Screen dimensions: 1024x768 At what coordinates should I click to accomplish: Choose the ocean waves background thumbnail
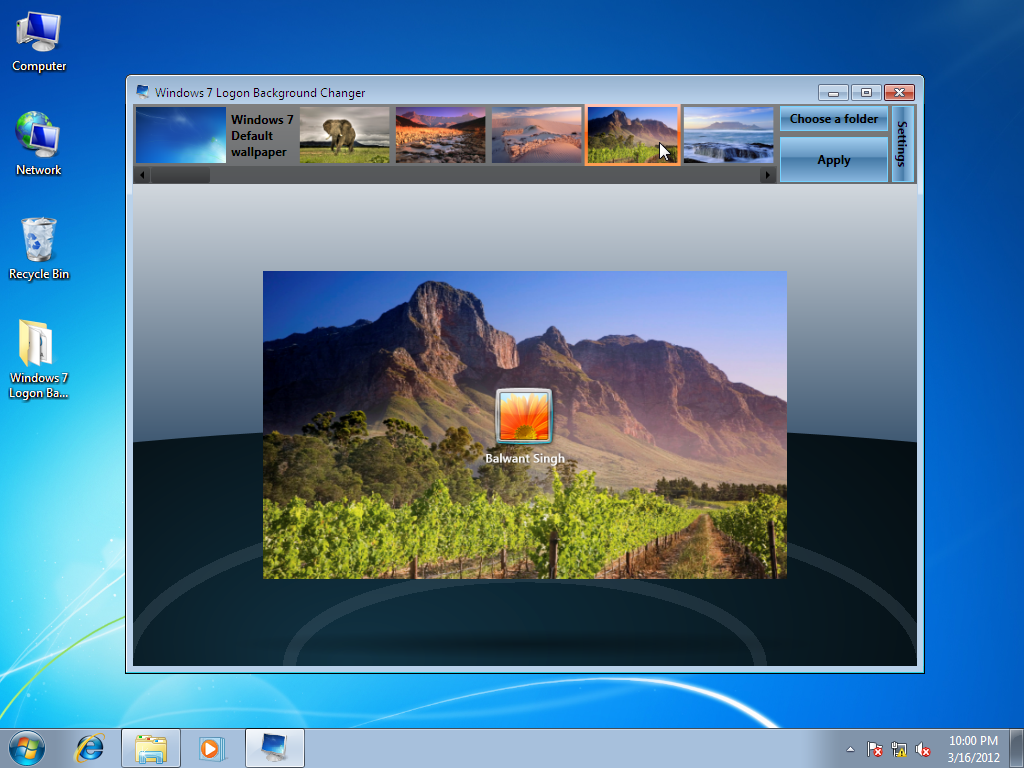728,134
